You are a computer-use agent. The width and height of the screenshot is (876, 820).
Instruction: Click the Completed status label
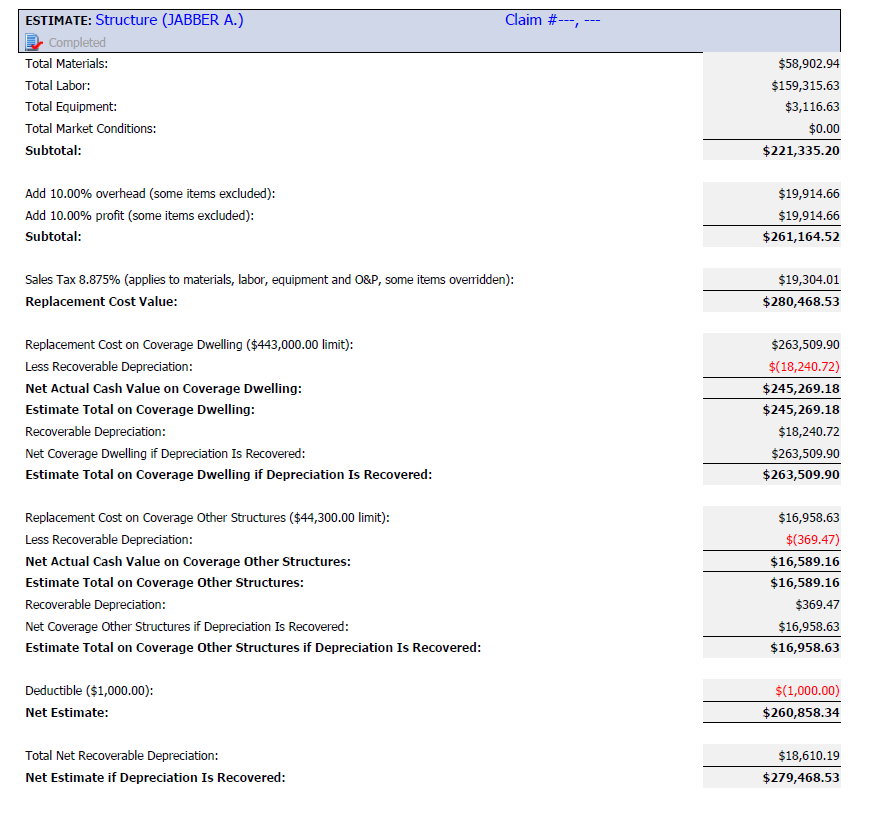click(x=77, y=42)
